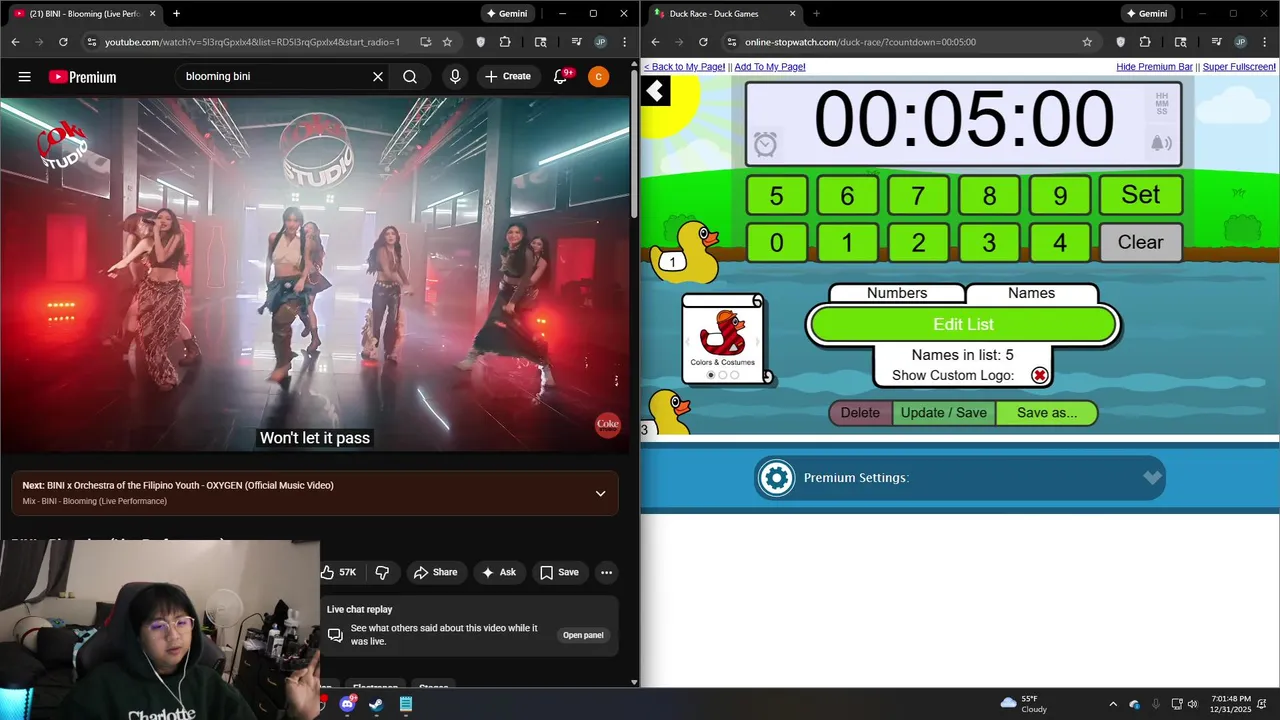Toggle Show Custom Logo red X
The height and width of the screenshot is (720, 1280).
[1040, 375]
